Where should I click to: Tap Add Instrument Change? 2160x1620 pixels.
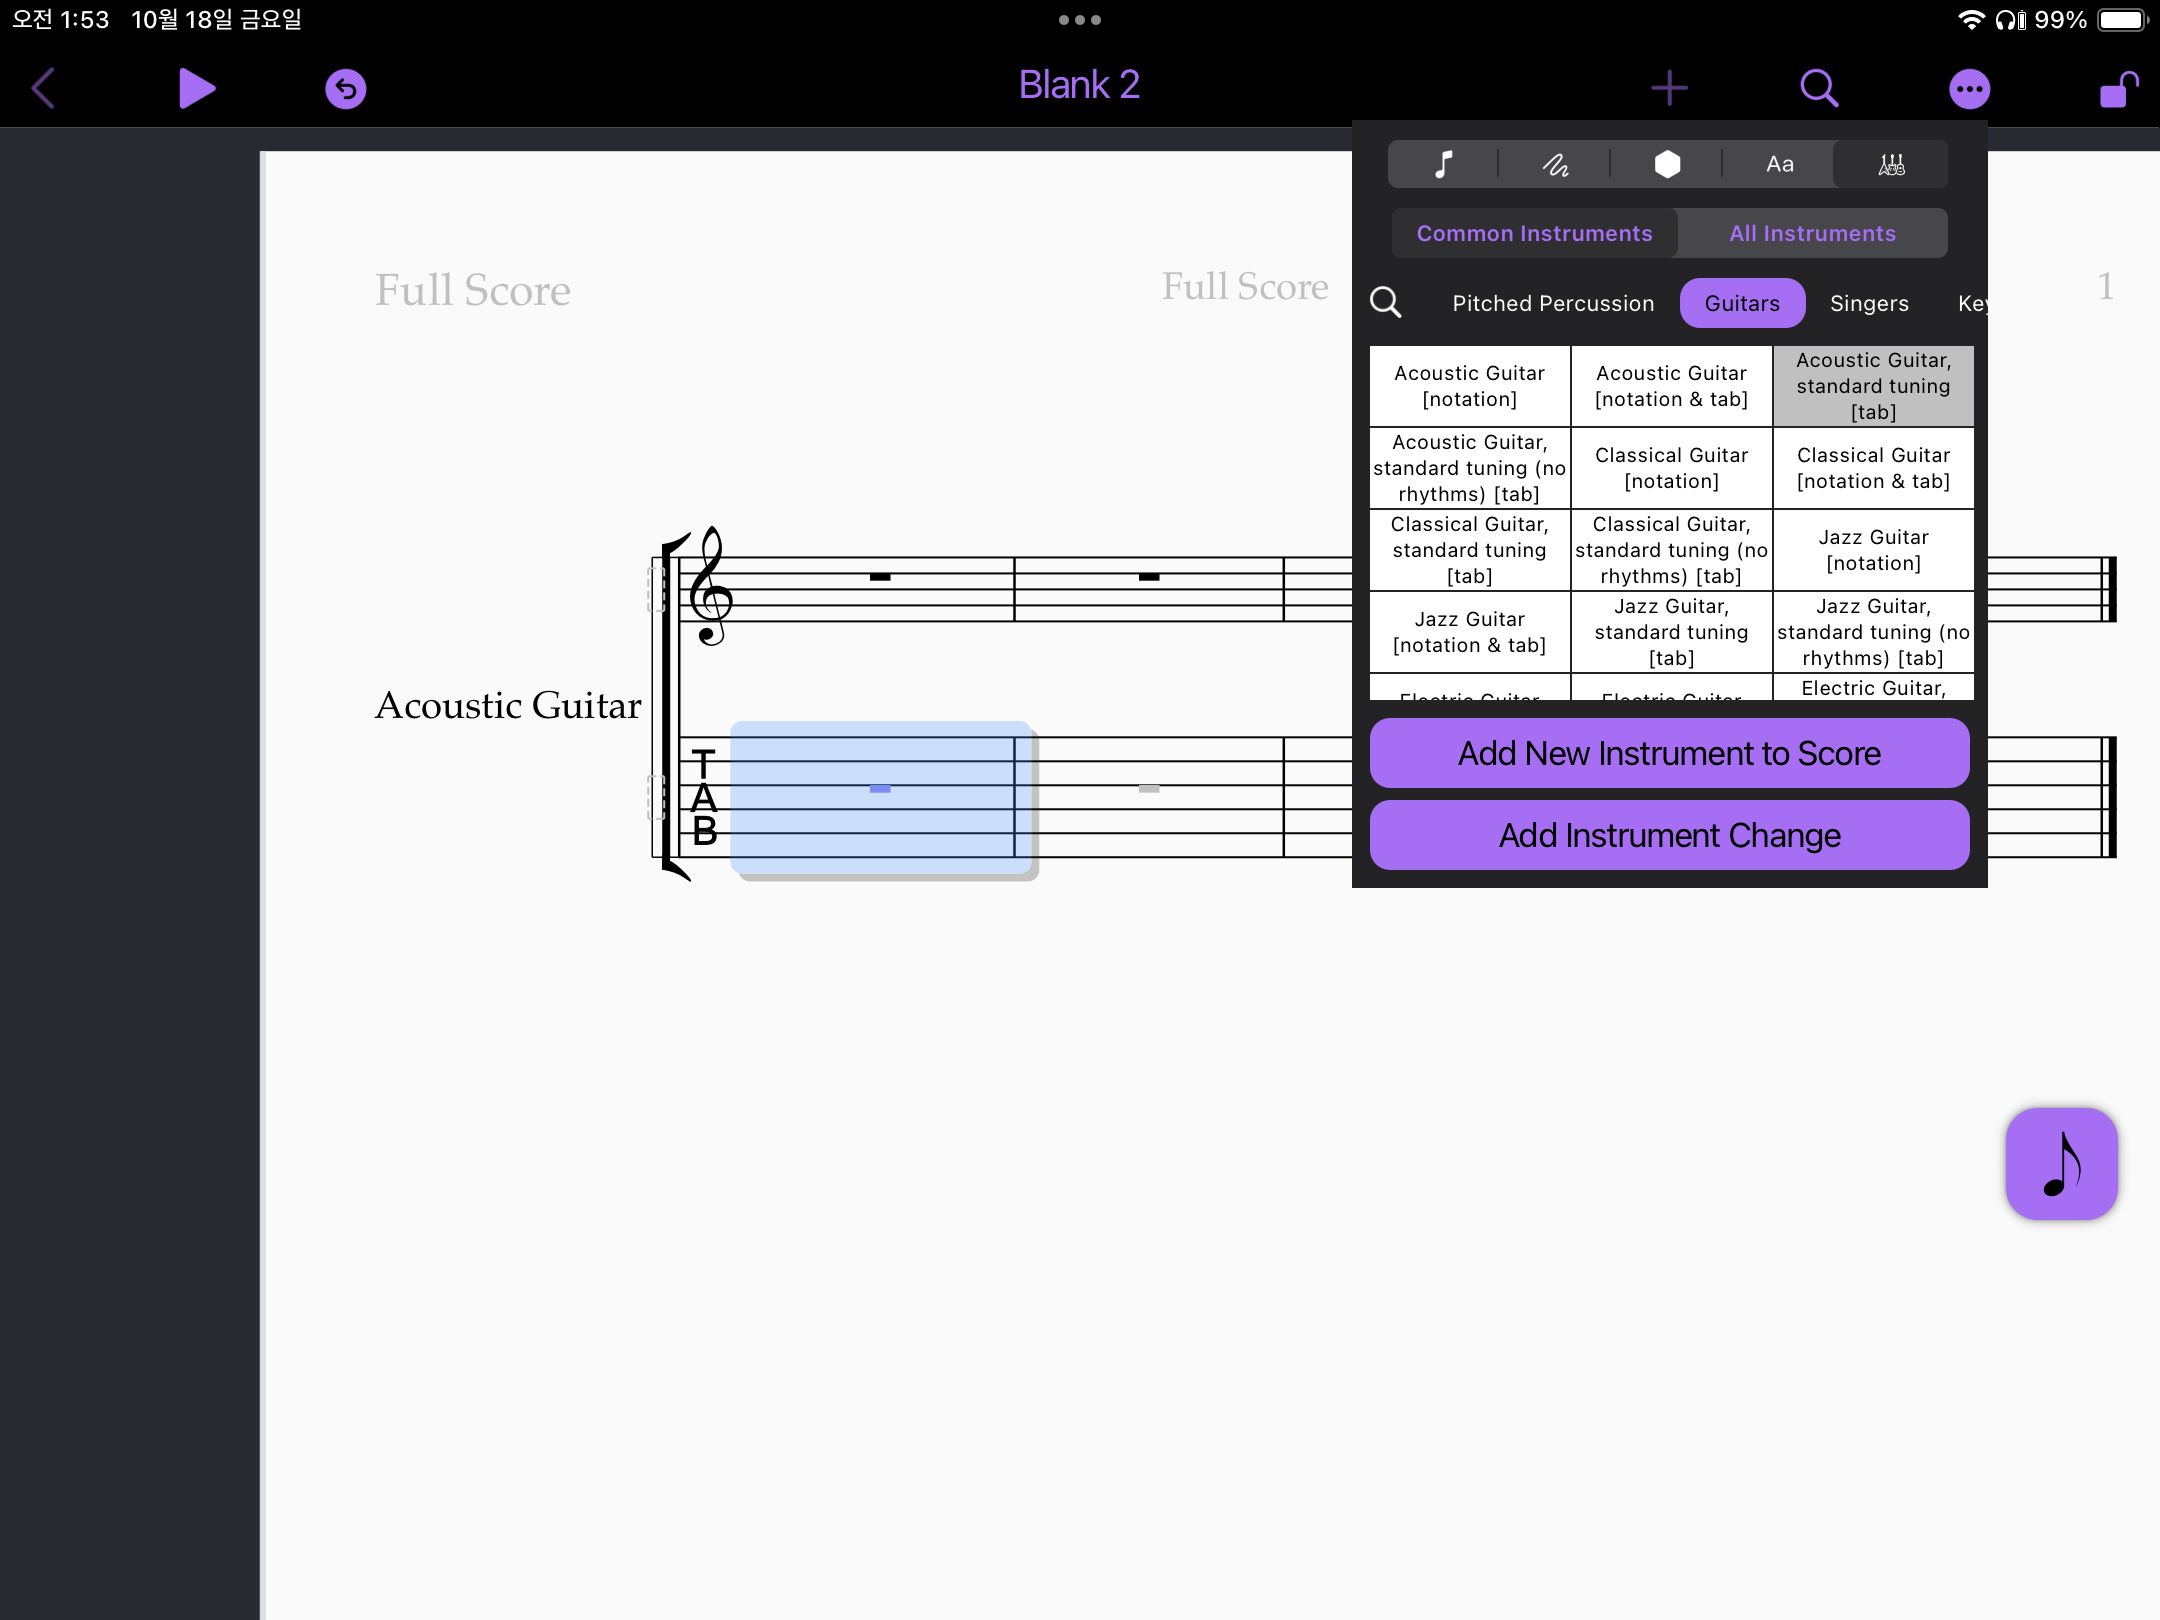1669,835
